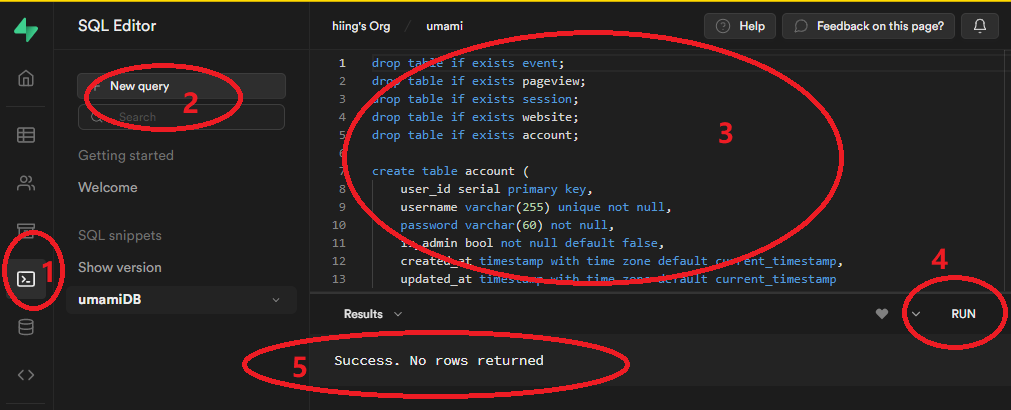Open the notifications bell icon
This screenshot has width=1011, height=410.
[979, 26]
